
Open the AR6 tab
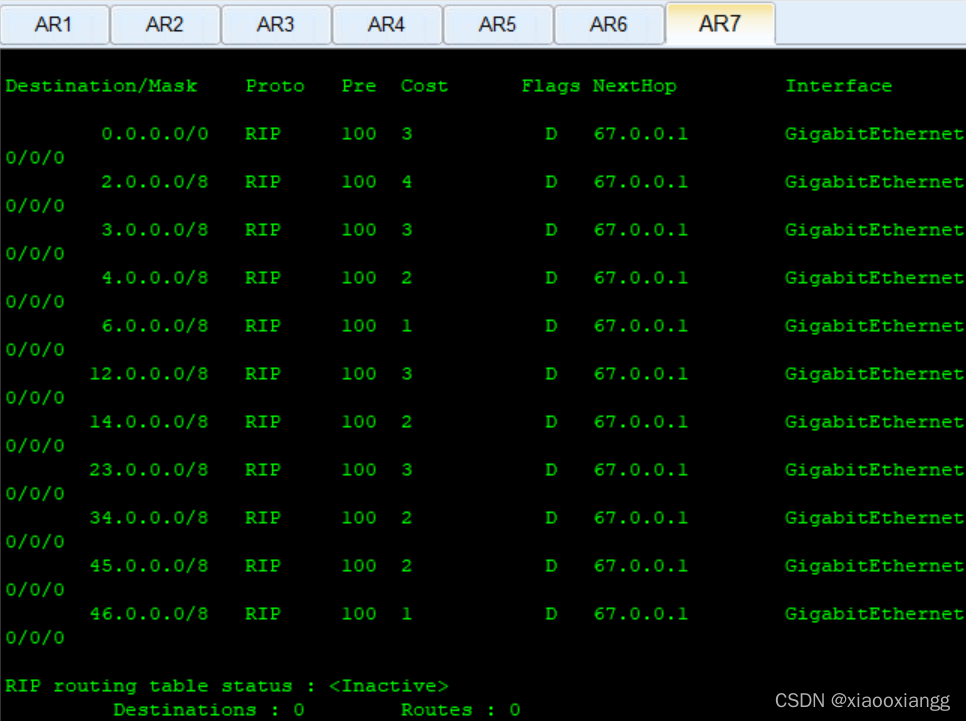(x=608, y=24)
